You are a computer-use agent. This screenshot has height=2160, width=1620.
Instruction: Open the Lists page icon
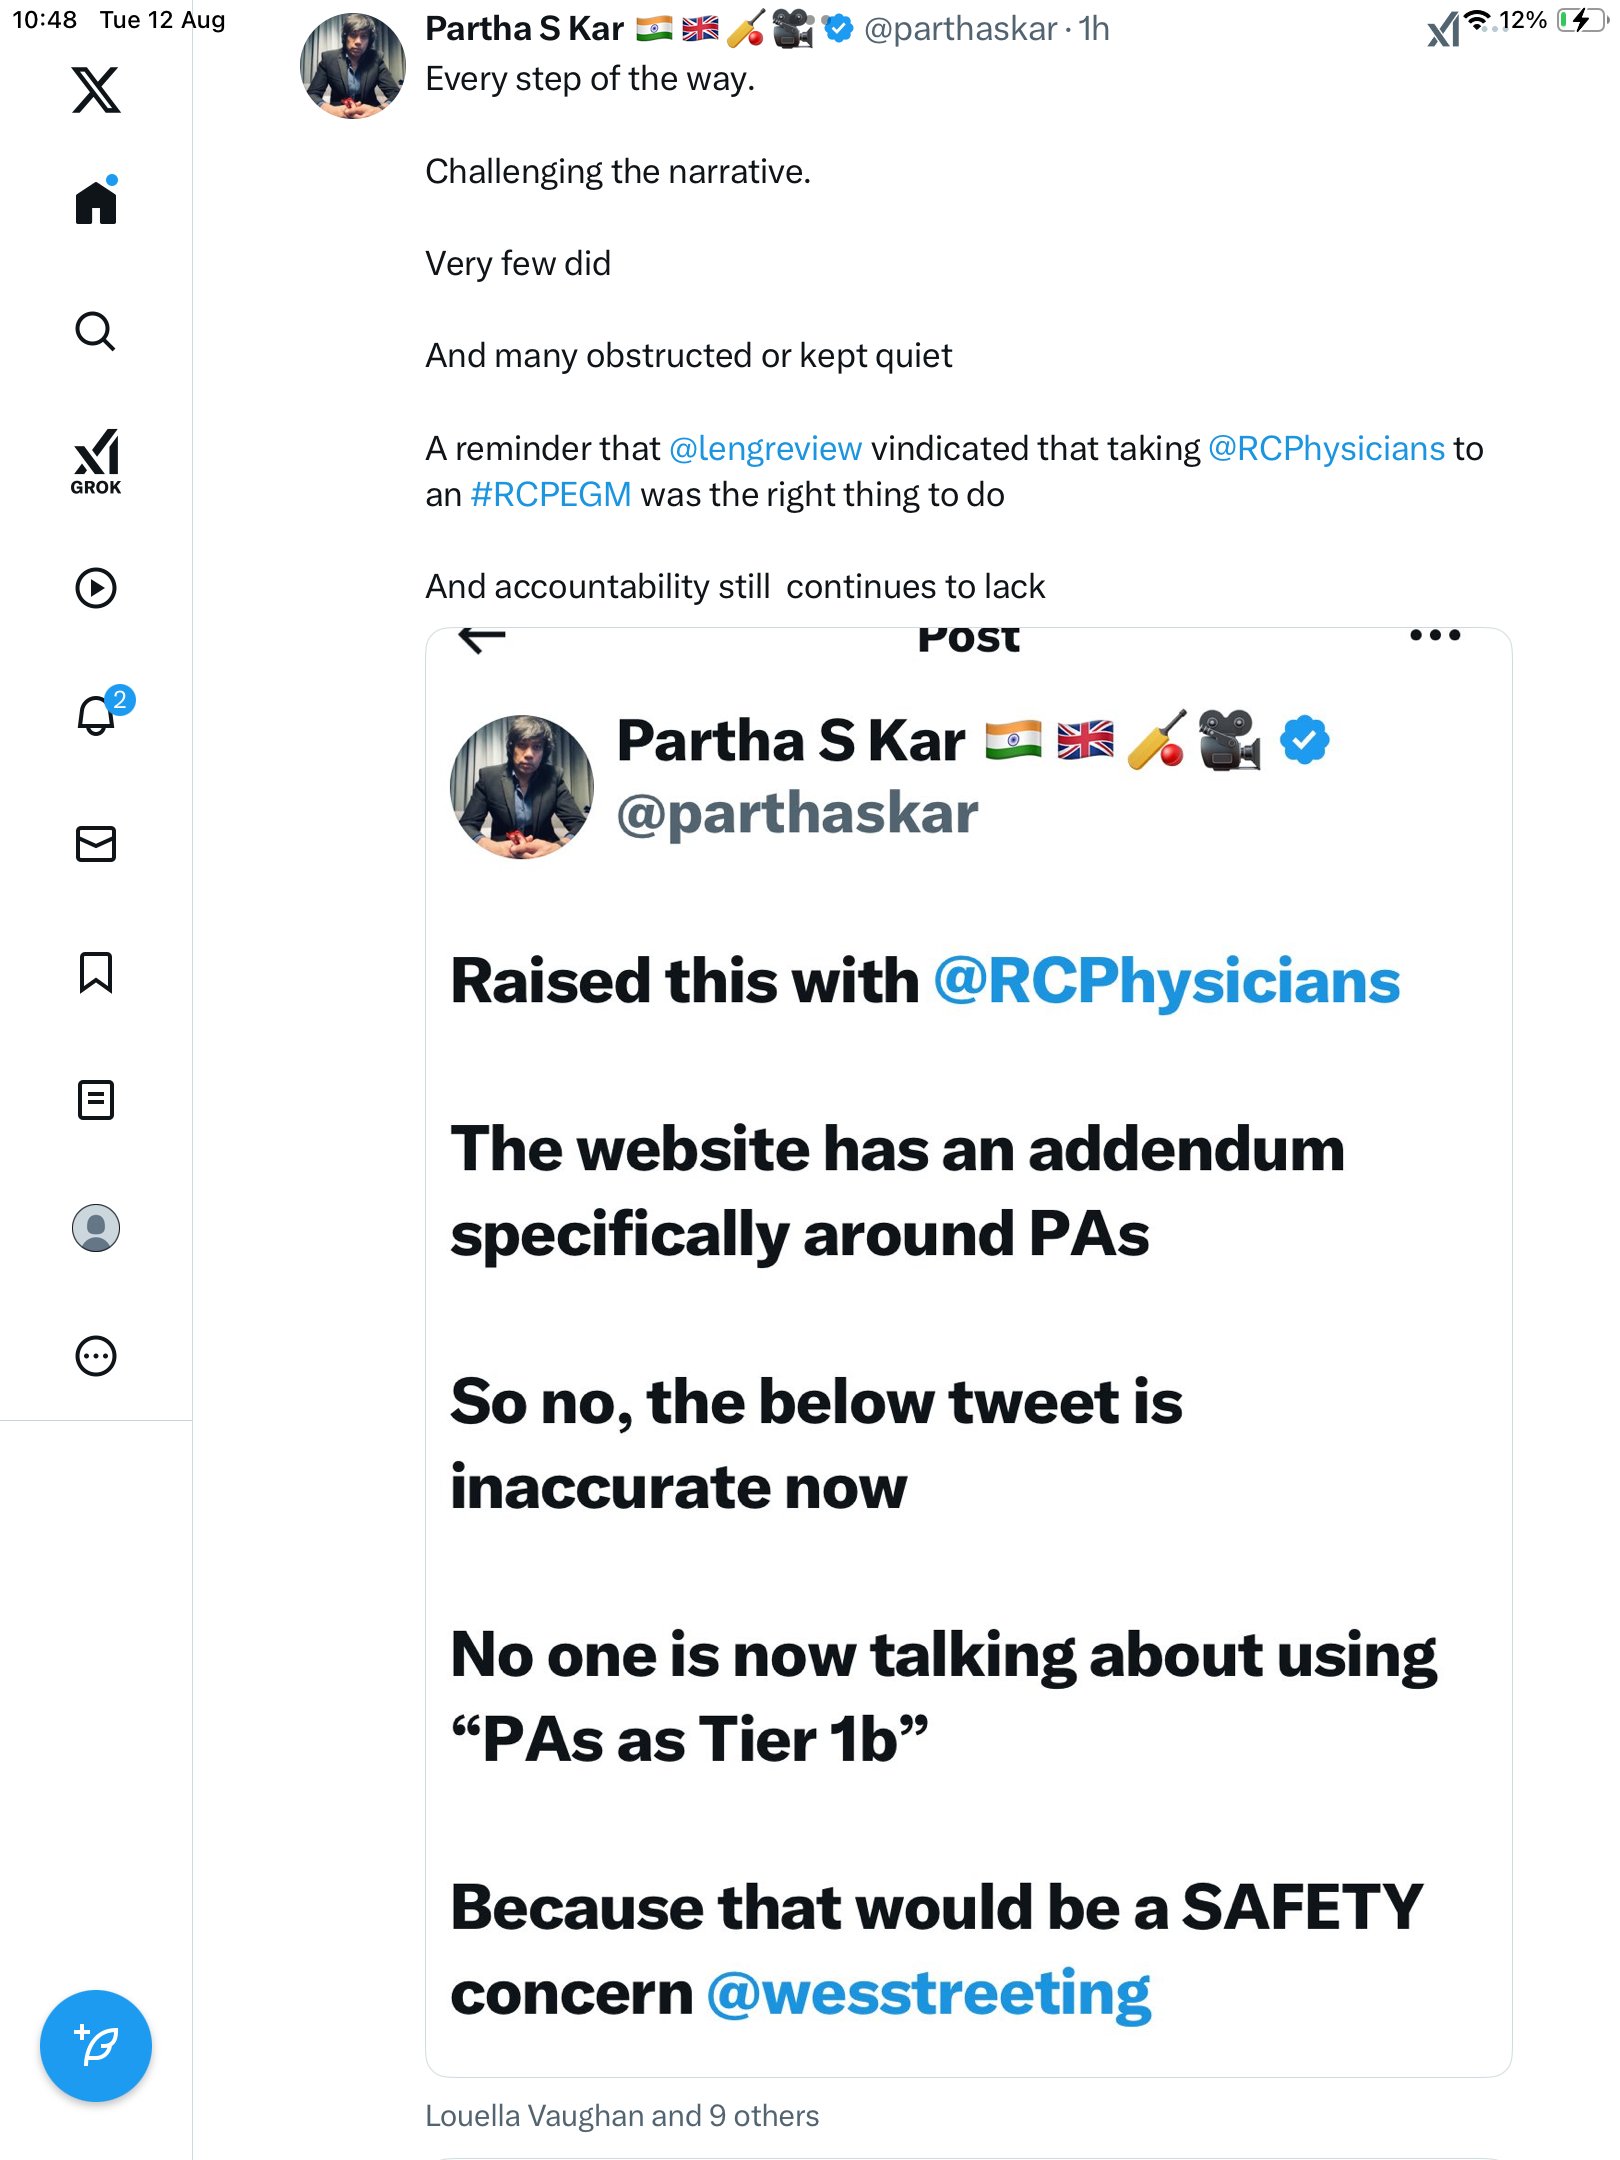[x=96, y=1100]
